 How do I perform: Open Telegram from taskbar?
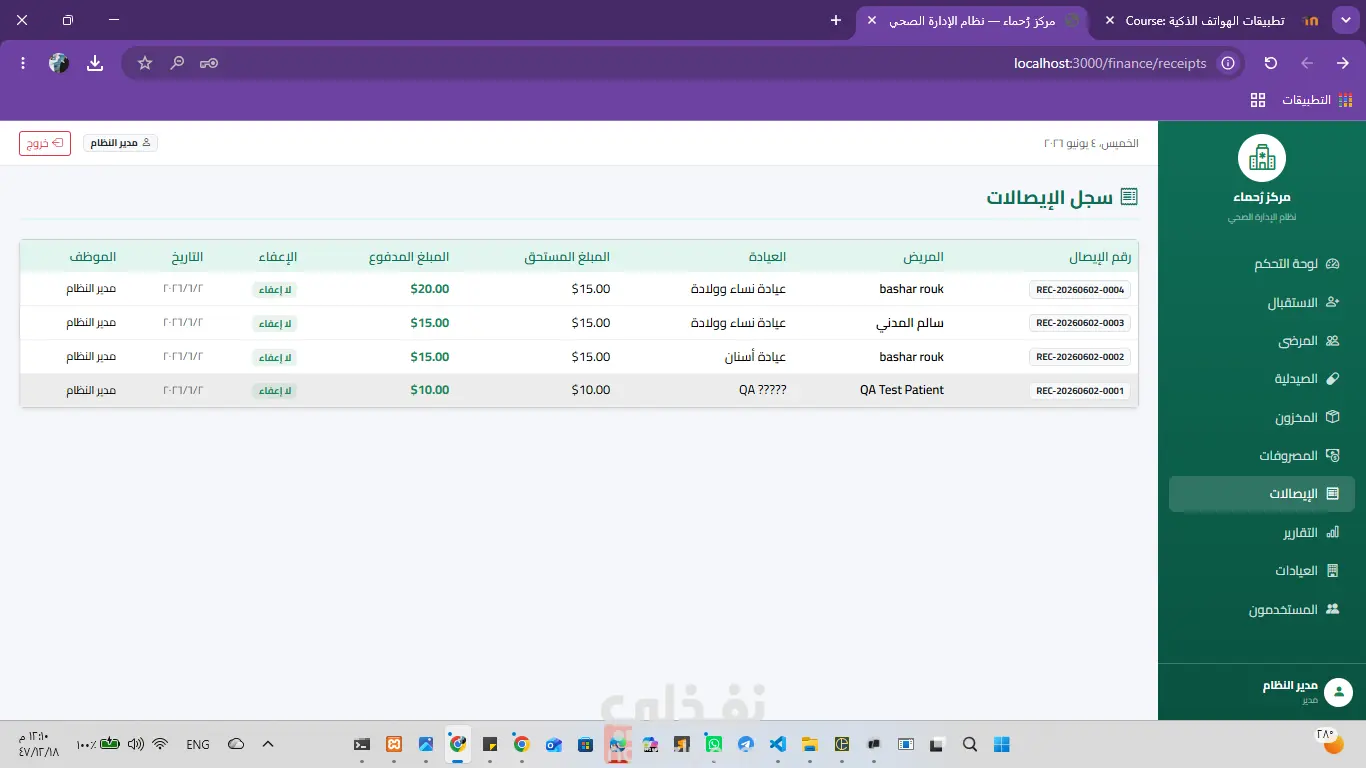click(745, 744)
